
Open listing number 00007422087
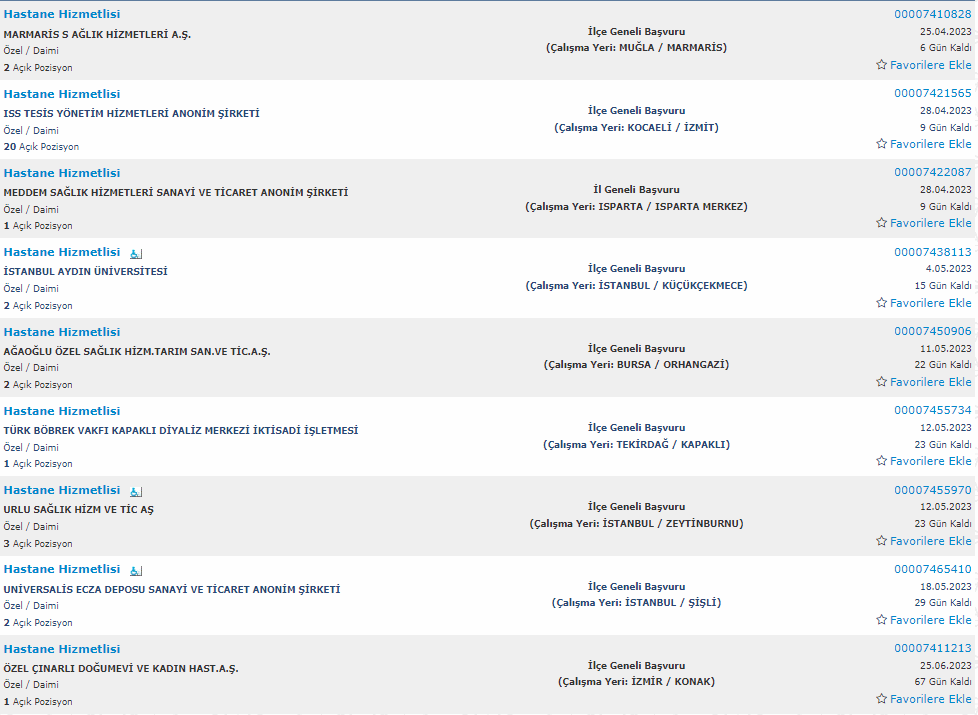[932, 172]
